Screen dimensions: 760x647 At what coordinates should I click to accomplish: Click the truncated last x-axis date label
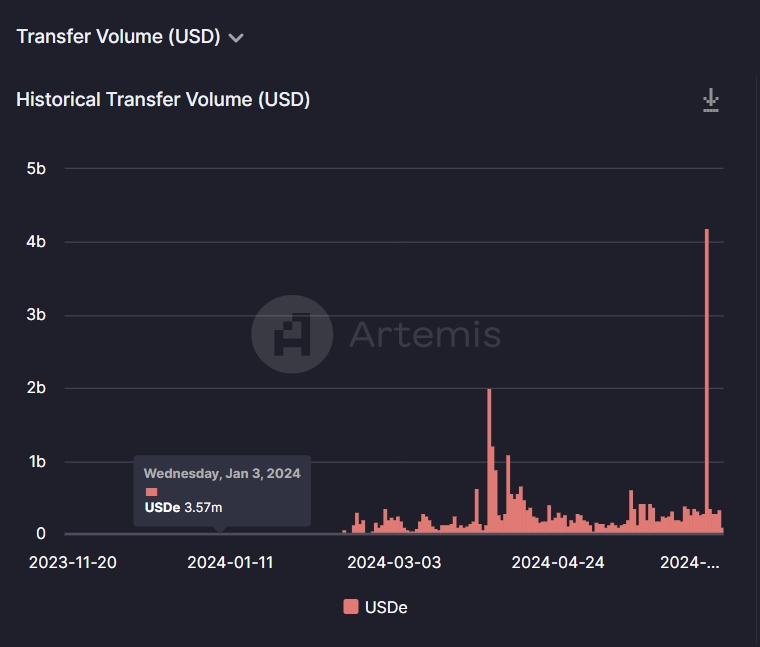tap(691, 562)
